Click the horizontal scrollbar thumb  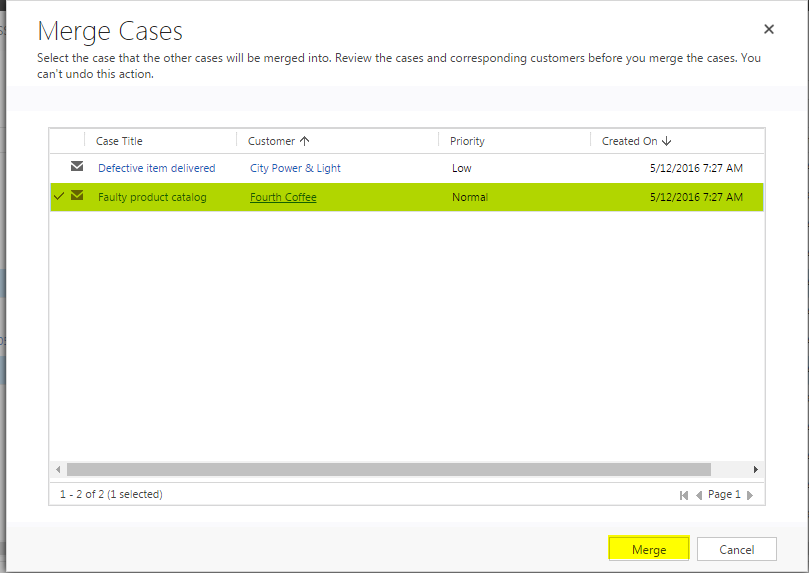[389, 469]
